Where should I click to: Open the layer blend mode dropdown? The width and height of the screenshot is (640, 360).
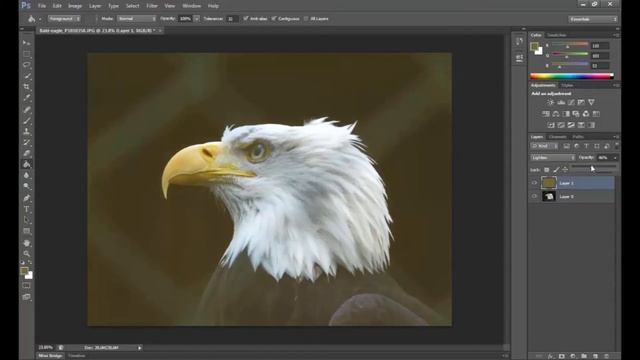552,158
